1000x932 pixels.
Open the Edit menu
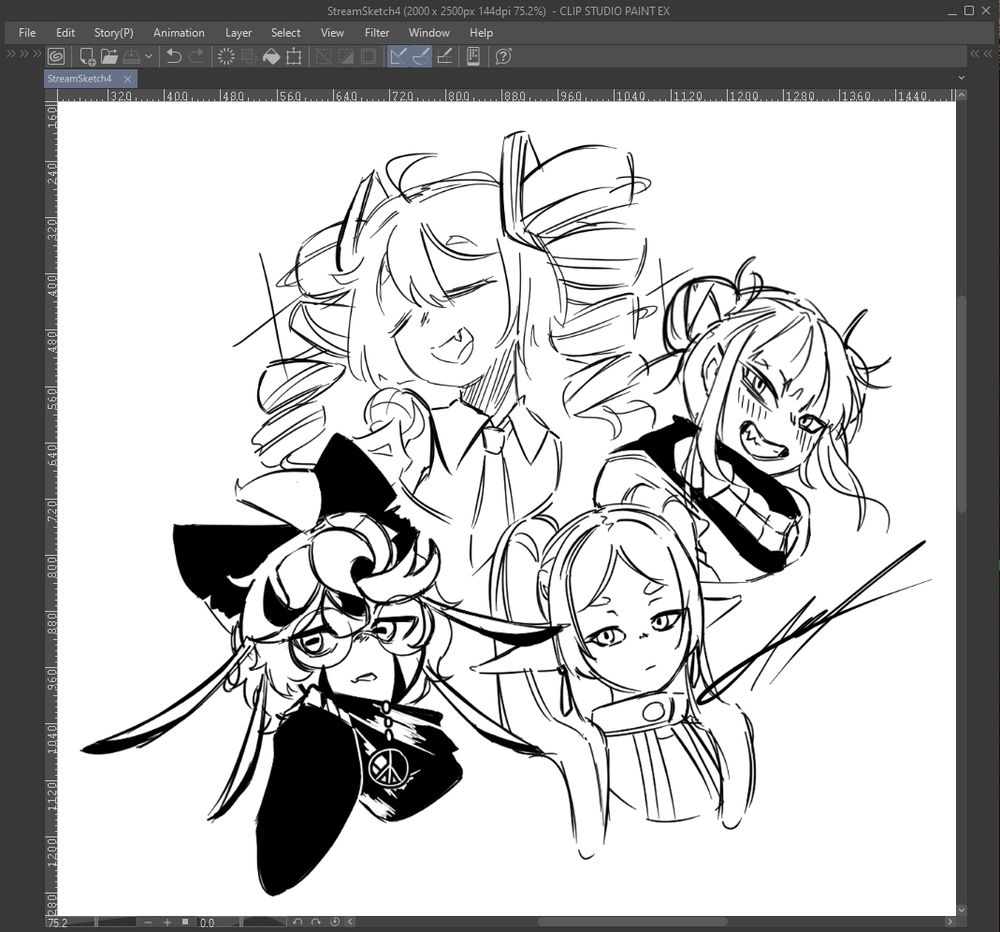click(65, 33)
